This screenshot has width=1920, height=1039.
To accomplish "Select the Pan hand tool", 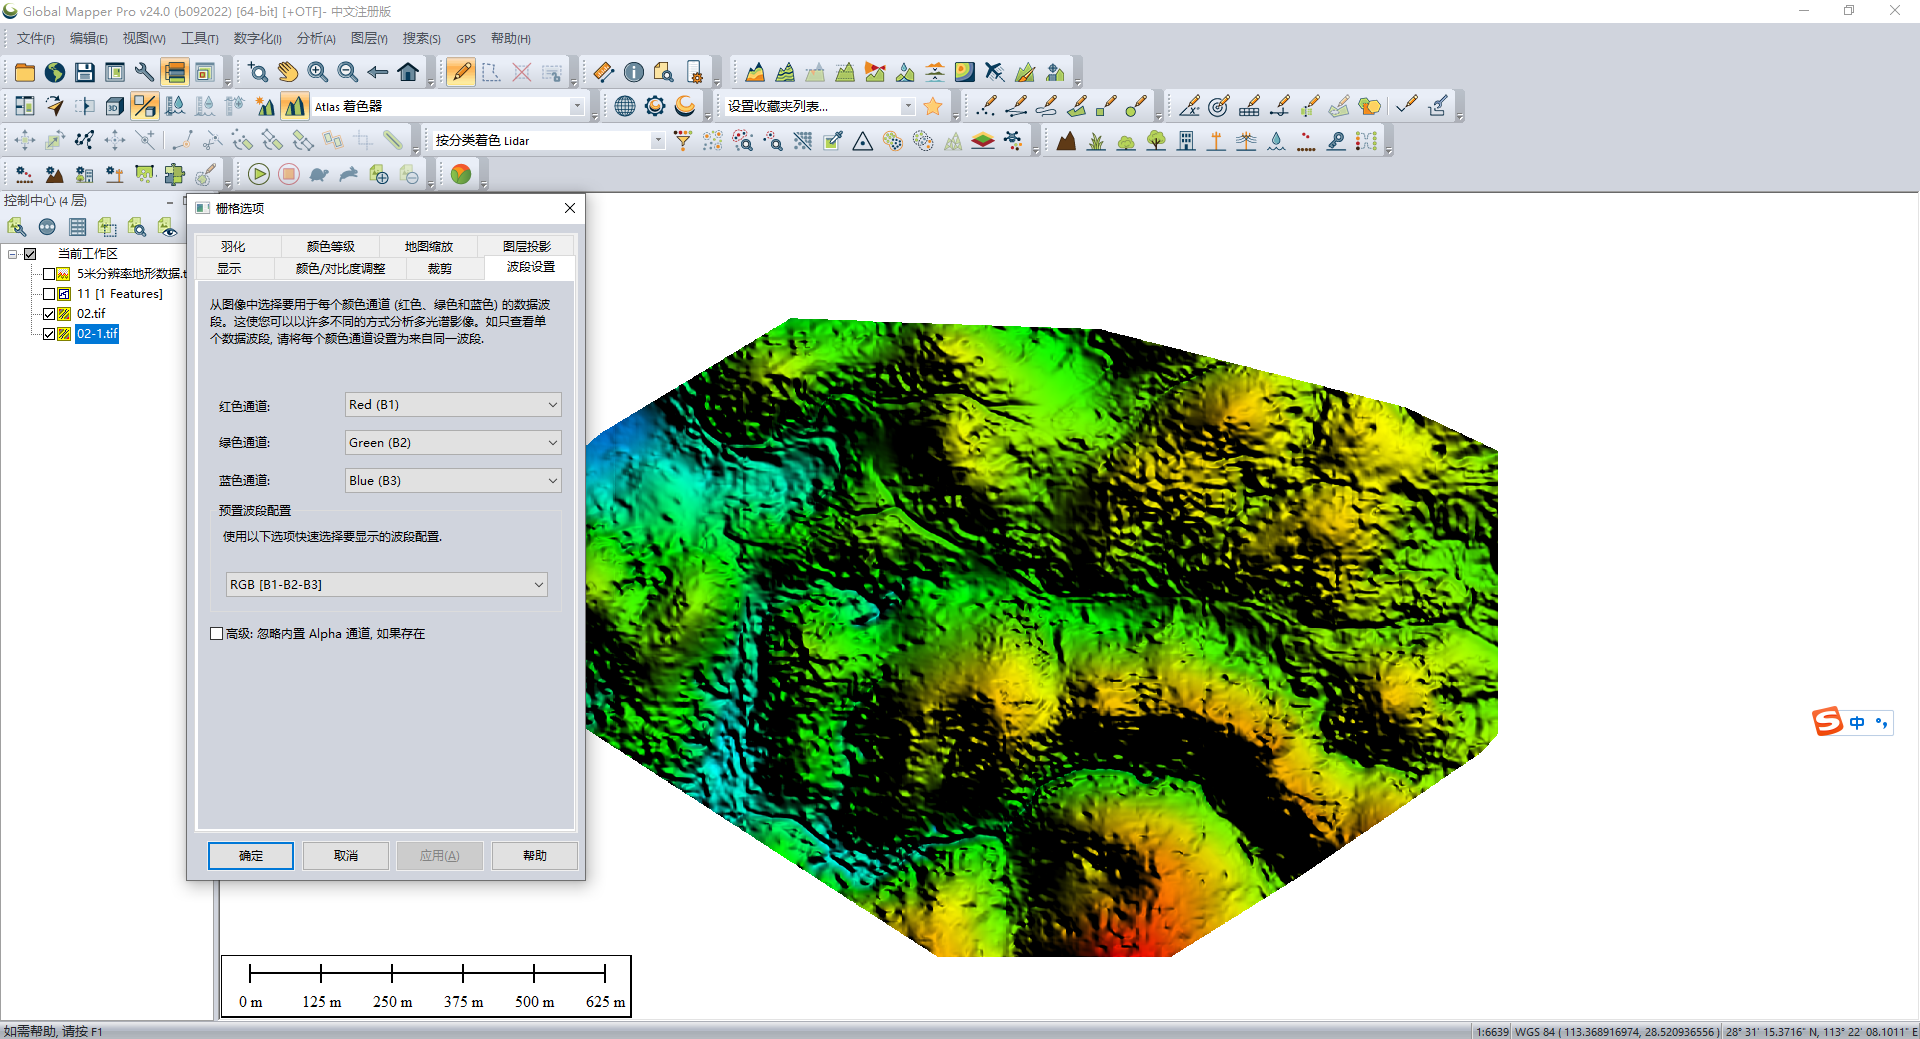I will 288,72.
